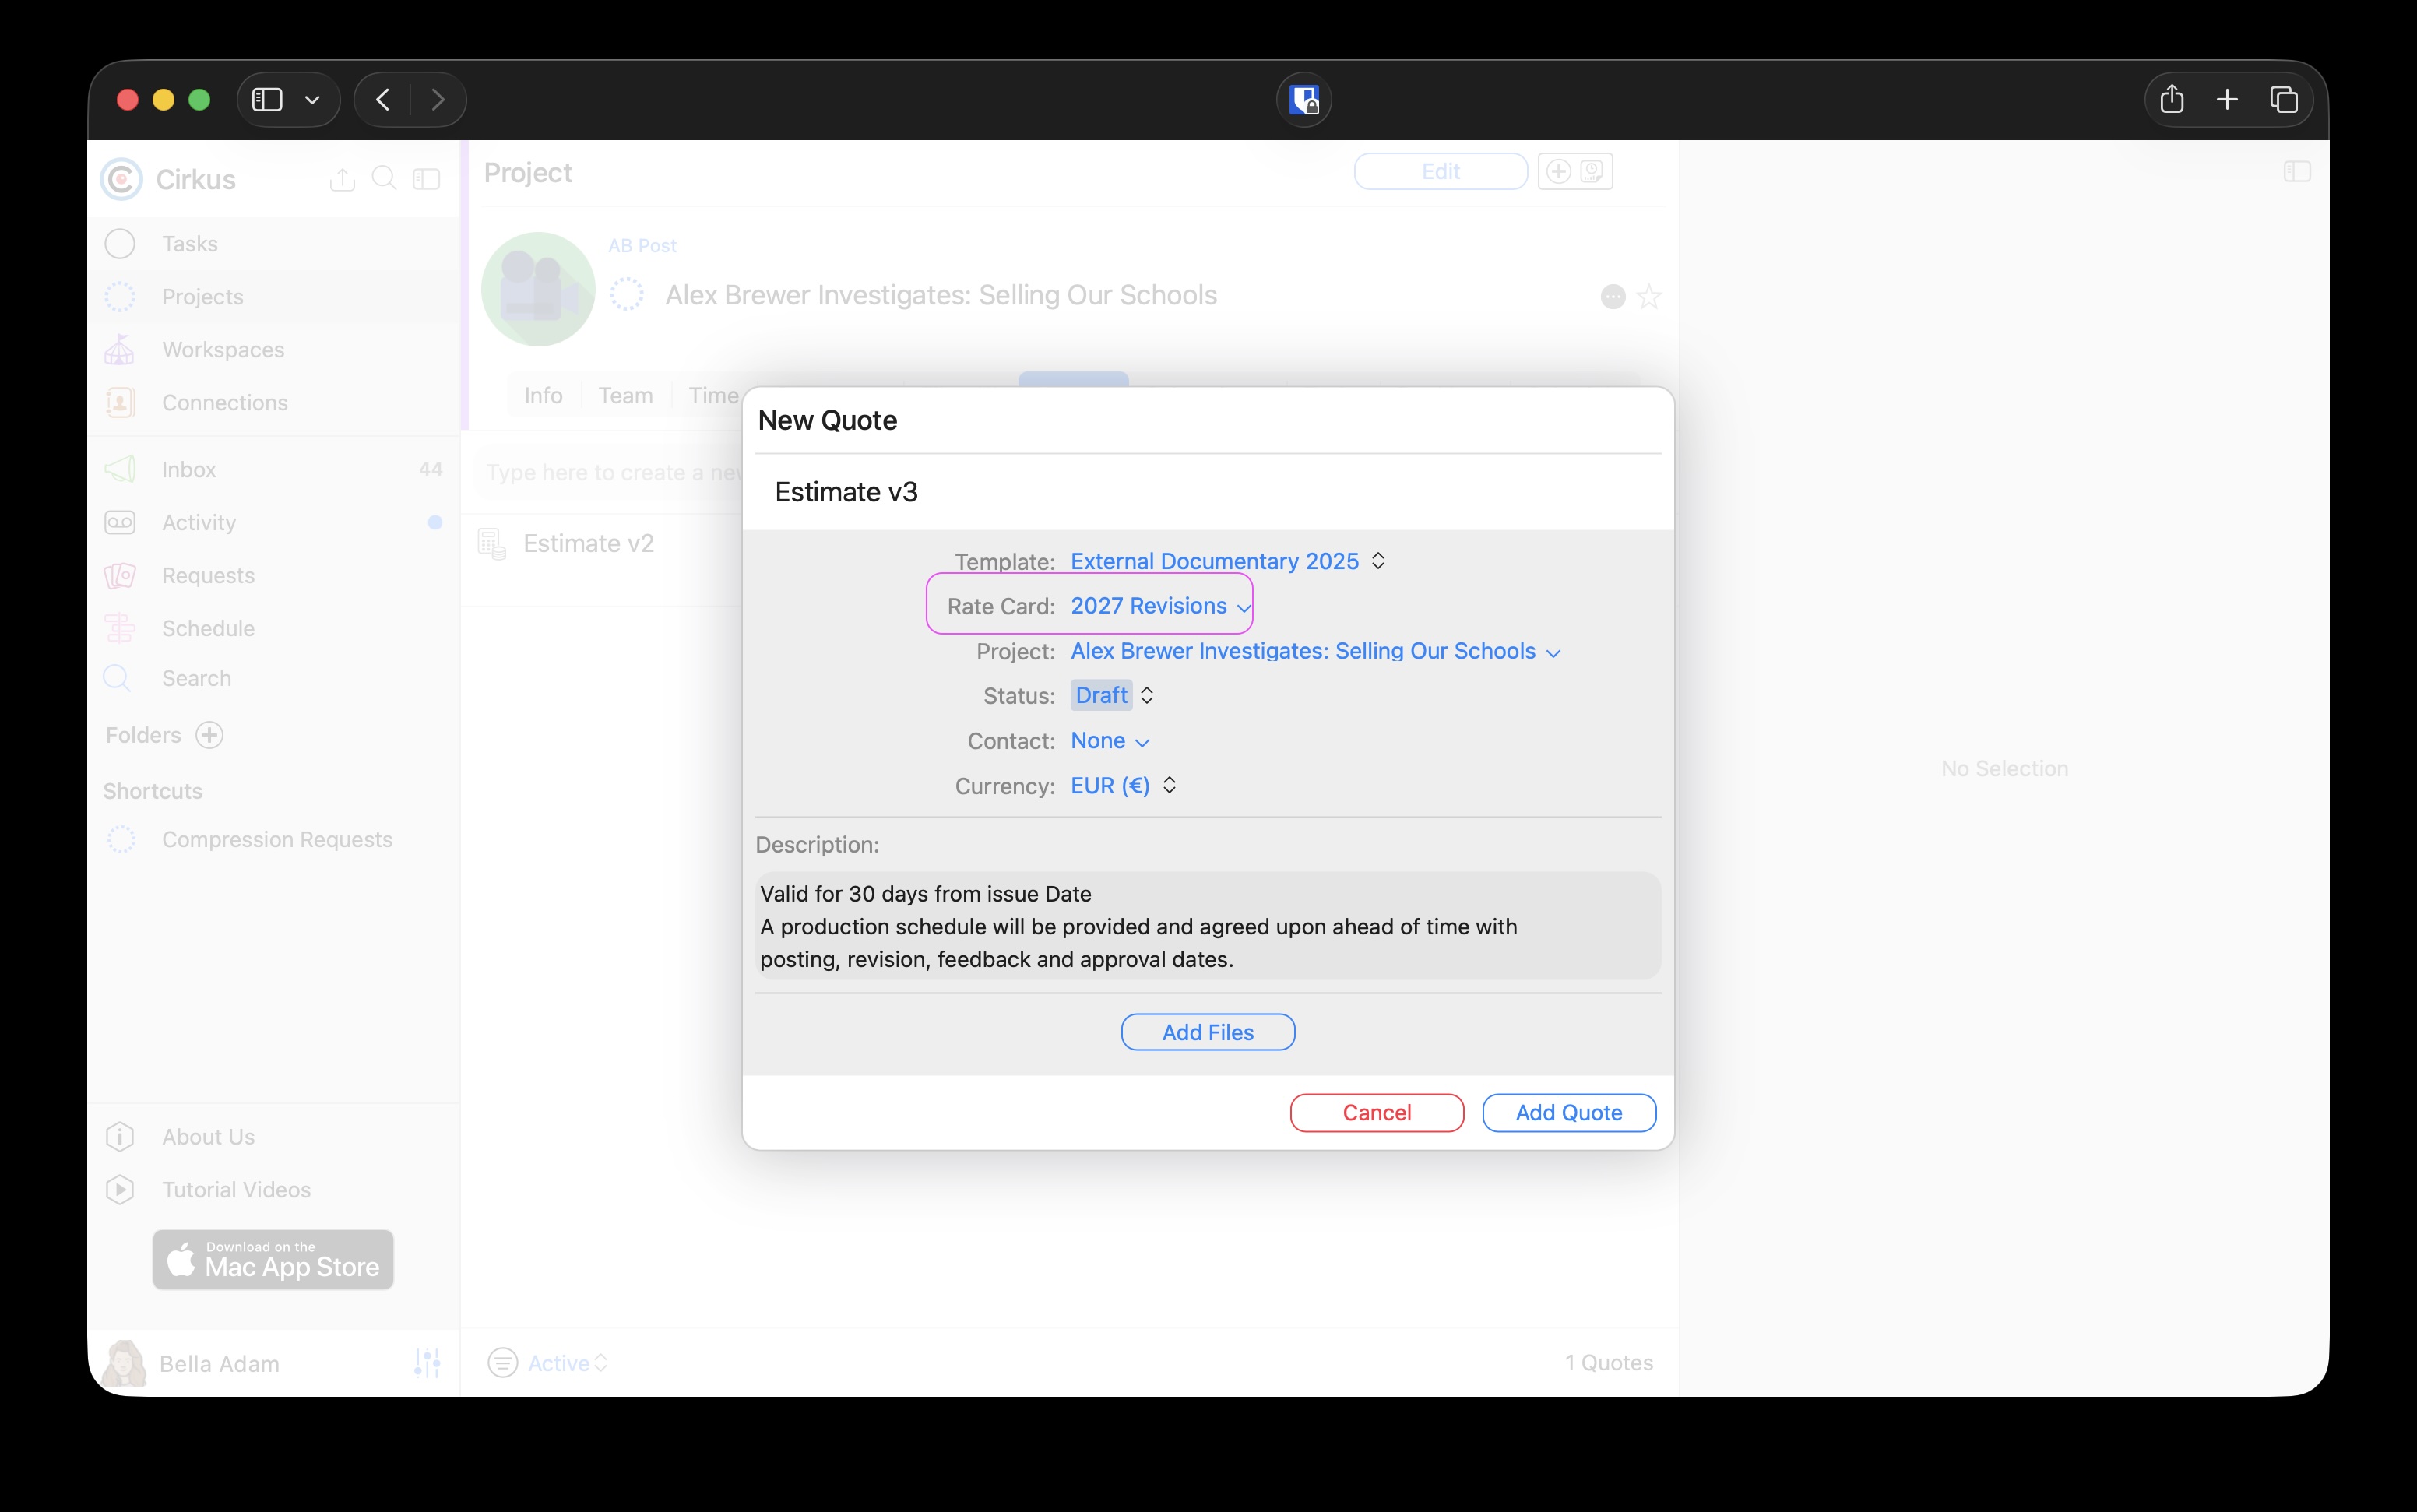Screen dimensions: 2417x1512
Task: Open Rate Card dropdown 2027 Revisions
Action: point(1161,606)
